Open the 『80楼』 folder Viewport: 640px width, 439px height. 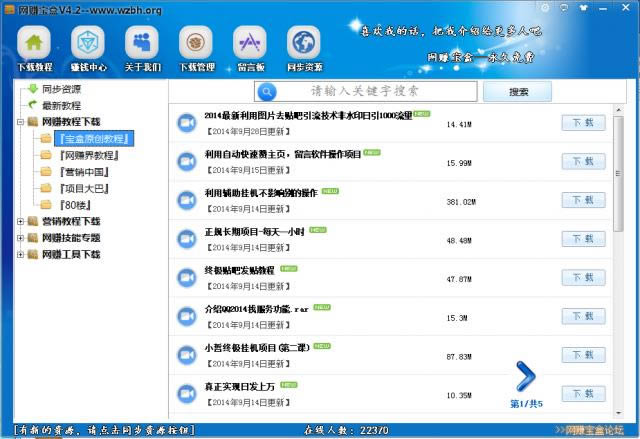pyautogui.click(x=76, y=205)
